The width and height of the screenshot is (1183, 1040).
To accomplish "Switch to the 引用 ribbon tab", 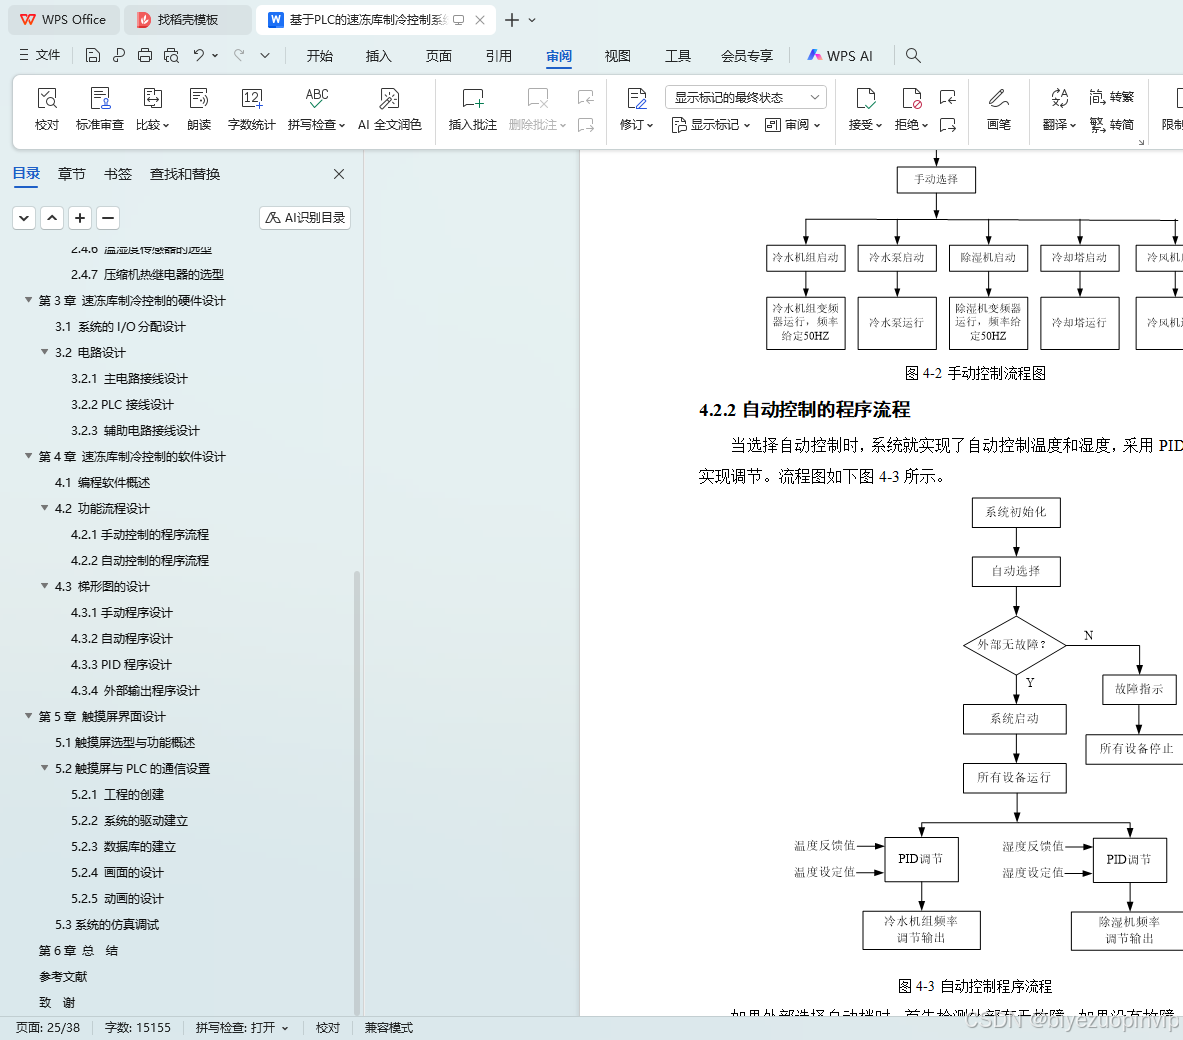I will click(499, 56).
